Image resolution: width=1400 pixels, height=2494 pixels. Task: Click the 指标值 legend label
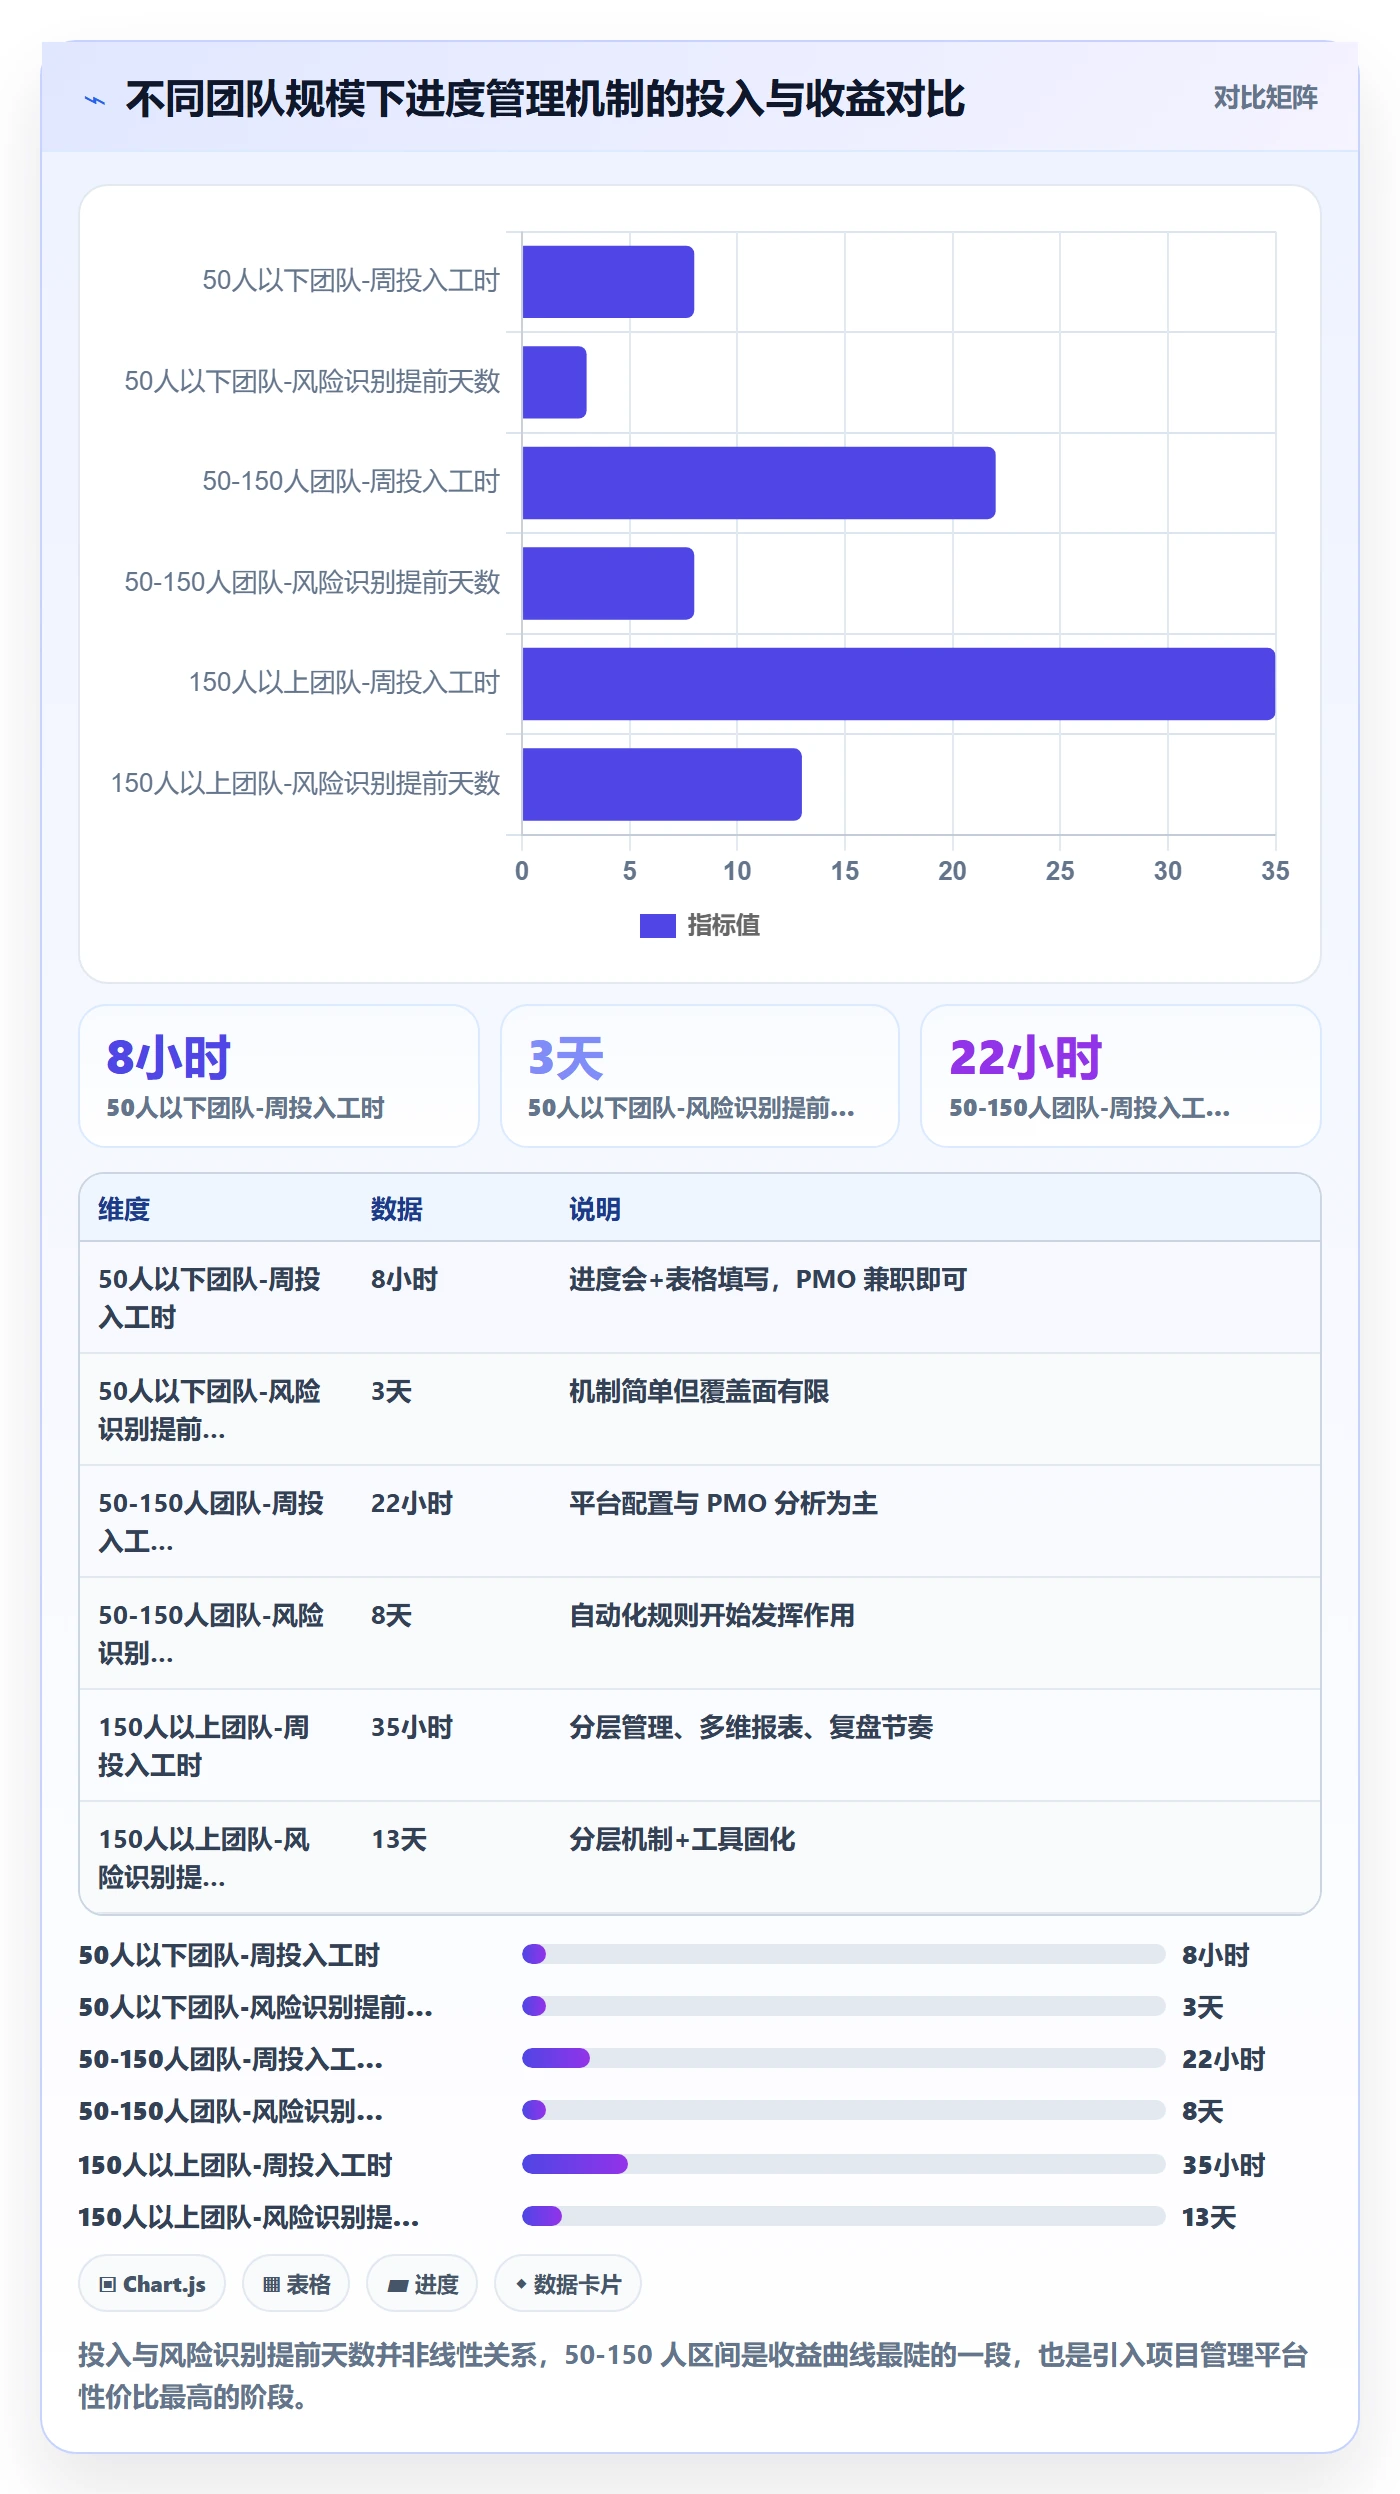[723, 926]
